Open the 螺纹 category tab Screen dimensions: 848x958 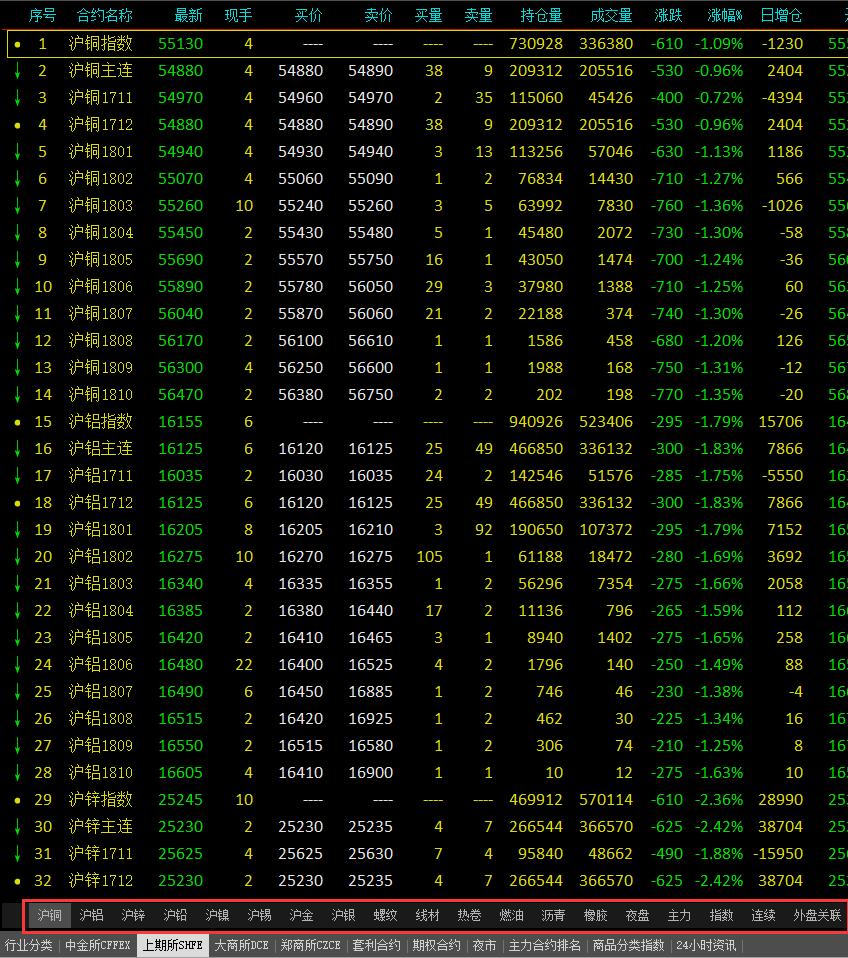tap(385, 915)
